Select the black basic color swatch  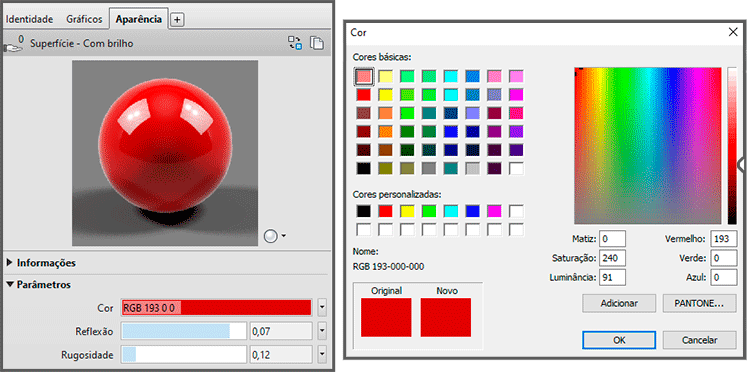tap(364, 168)
